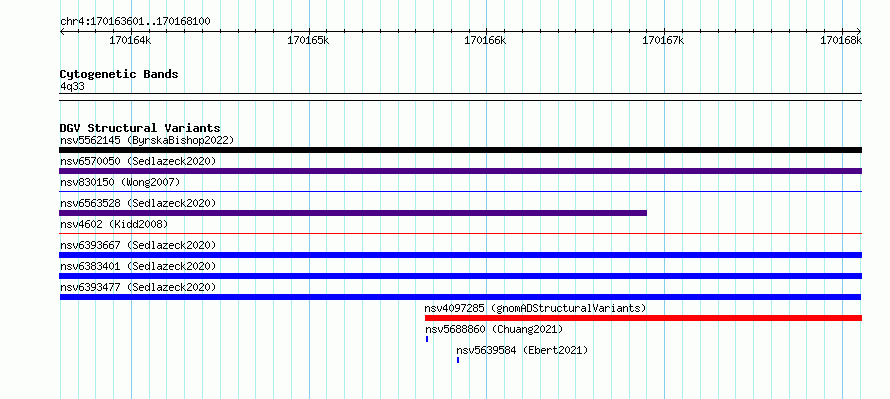This screenshot has width=890, height=399.
Task: Click the black nsv5562145 variant bar
Action: tap(460, 150)
